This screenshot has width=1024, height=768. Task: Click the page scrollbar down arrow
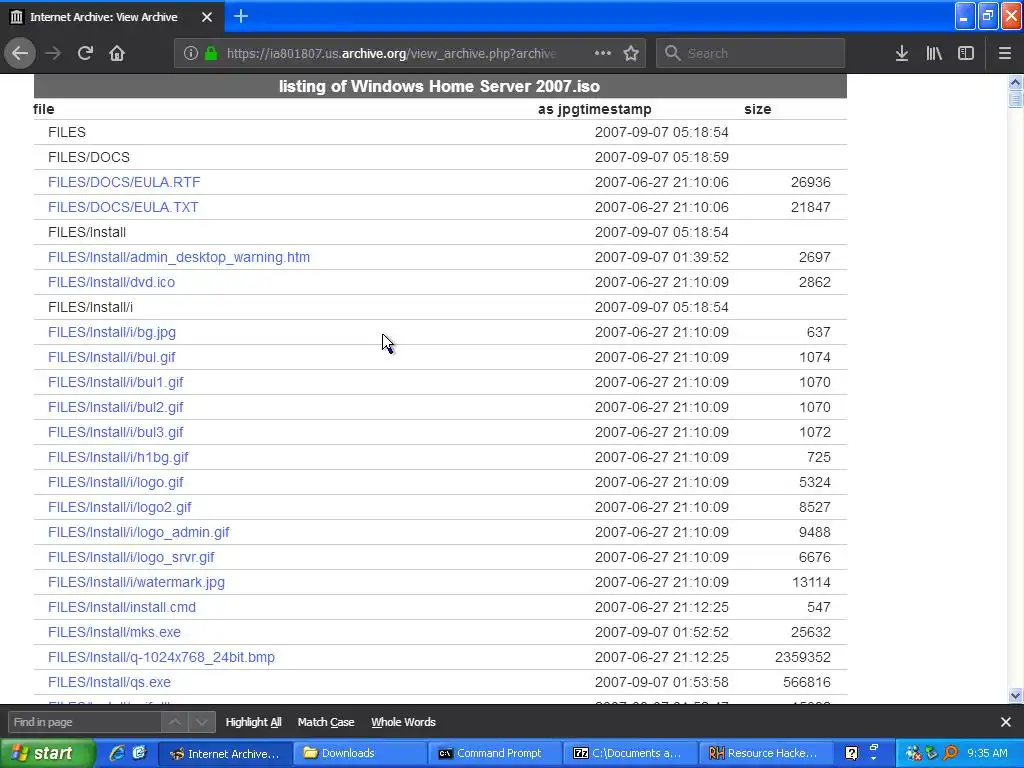click(1015, 696)
